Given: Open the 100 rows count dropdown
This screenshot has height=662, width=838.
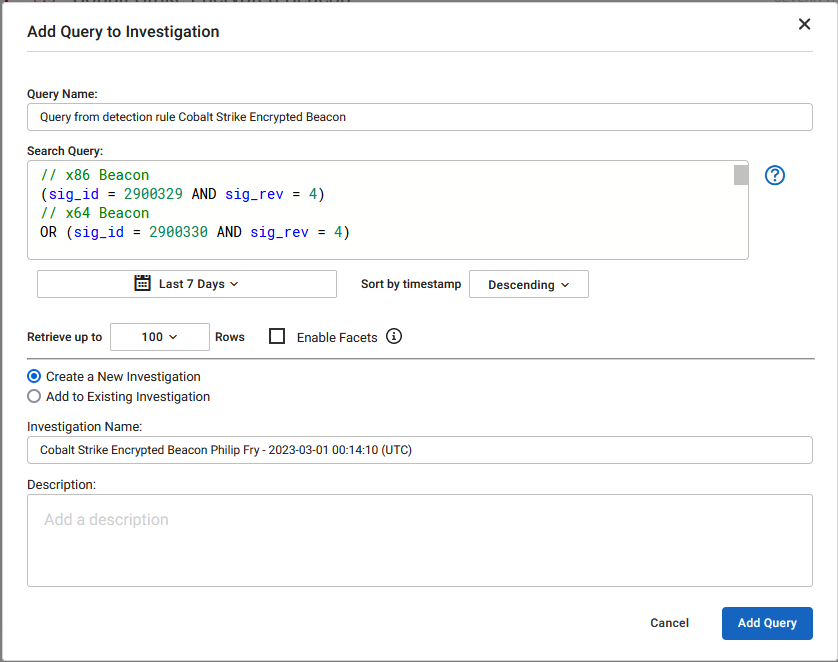Looking at the screenshot, I should coord(159,336).
